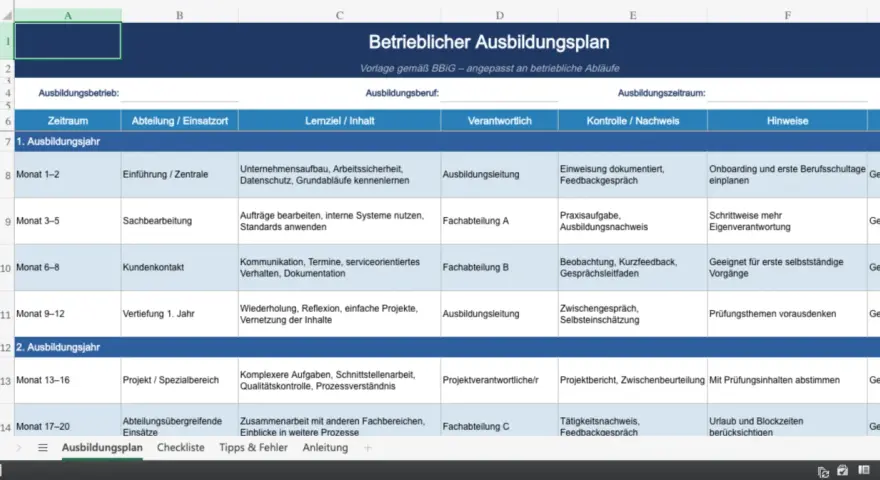Click the next sheet arrow beside sheet tabs

(x=19, y=448)
